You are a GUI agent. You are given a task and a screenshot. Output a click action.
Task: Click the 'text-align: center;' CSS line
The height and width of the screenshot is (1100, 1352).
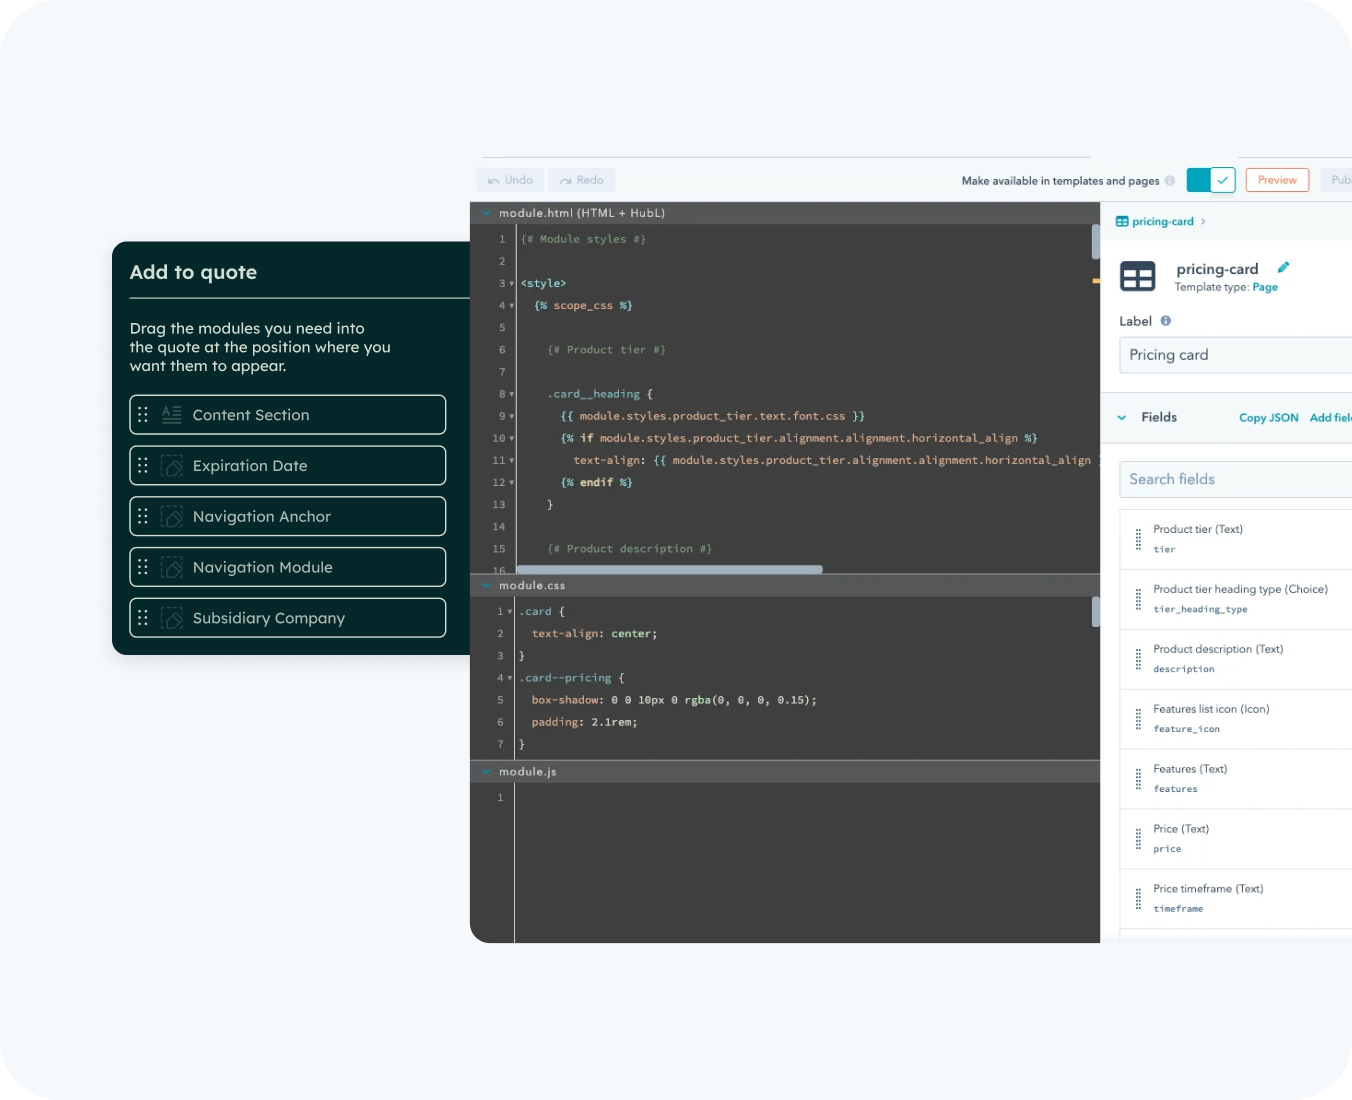pyautogui.click(x=594, y=634)
